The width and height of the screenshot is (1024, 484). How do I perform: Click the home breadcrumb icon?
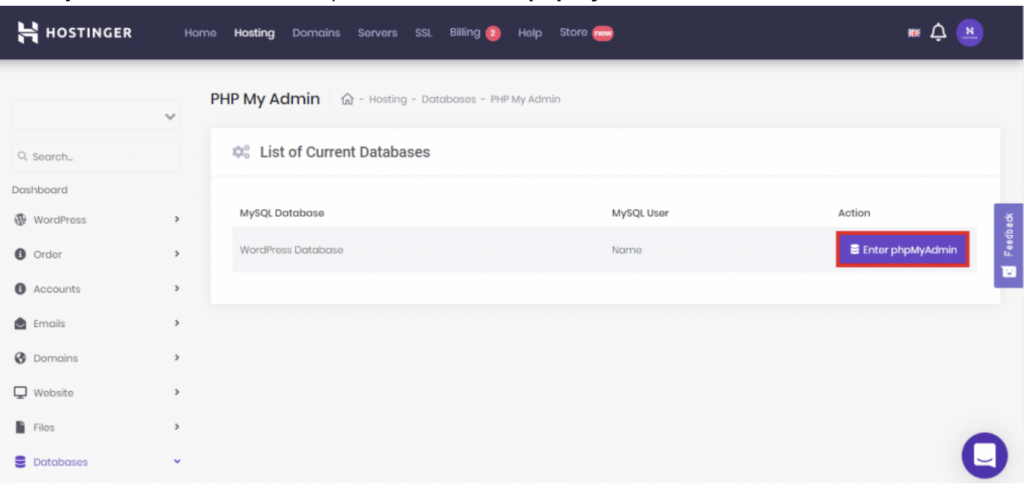[347, 99]
